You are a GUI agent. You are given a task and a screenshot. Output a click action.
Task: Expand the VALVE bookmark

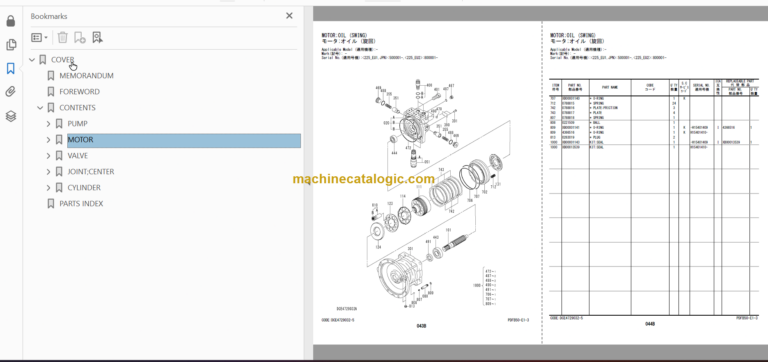[48, 156]
